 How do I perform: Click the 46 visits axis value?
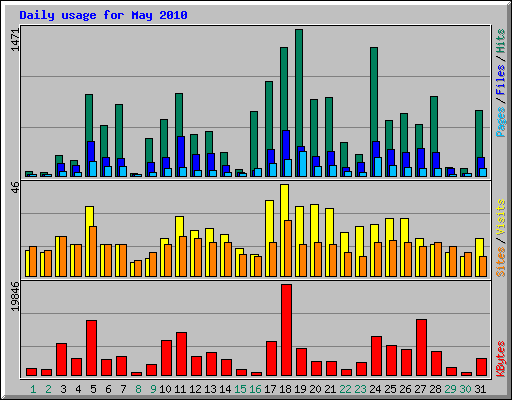coord(16,188)
